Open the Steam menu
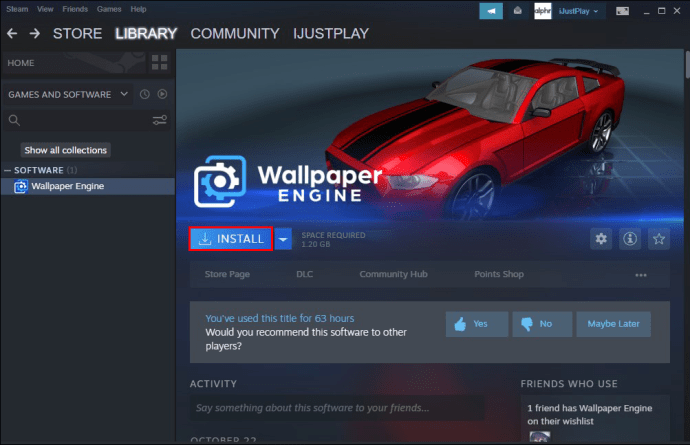 click(17, 9)
